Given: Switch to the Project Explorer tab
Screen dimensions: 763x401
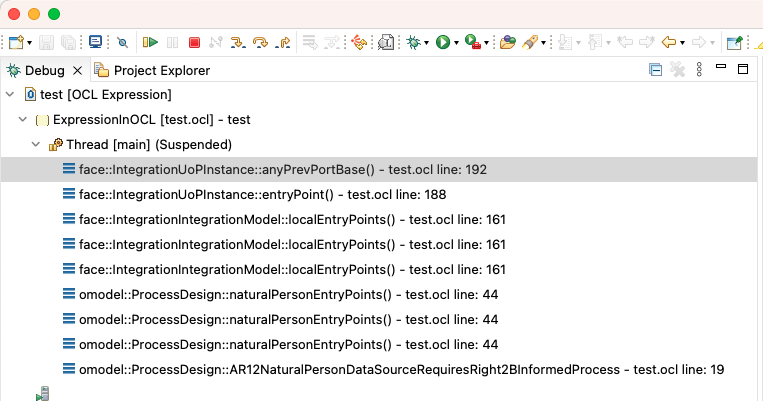Looking at the screenshot, I should pyautogui.click(x=152, y=71).
